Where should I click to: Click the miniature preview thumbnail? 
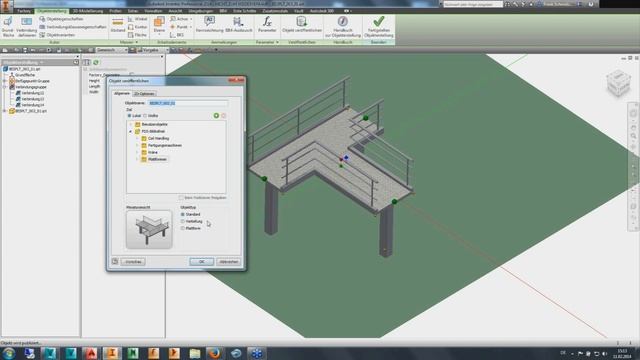149,229
